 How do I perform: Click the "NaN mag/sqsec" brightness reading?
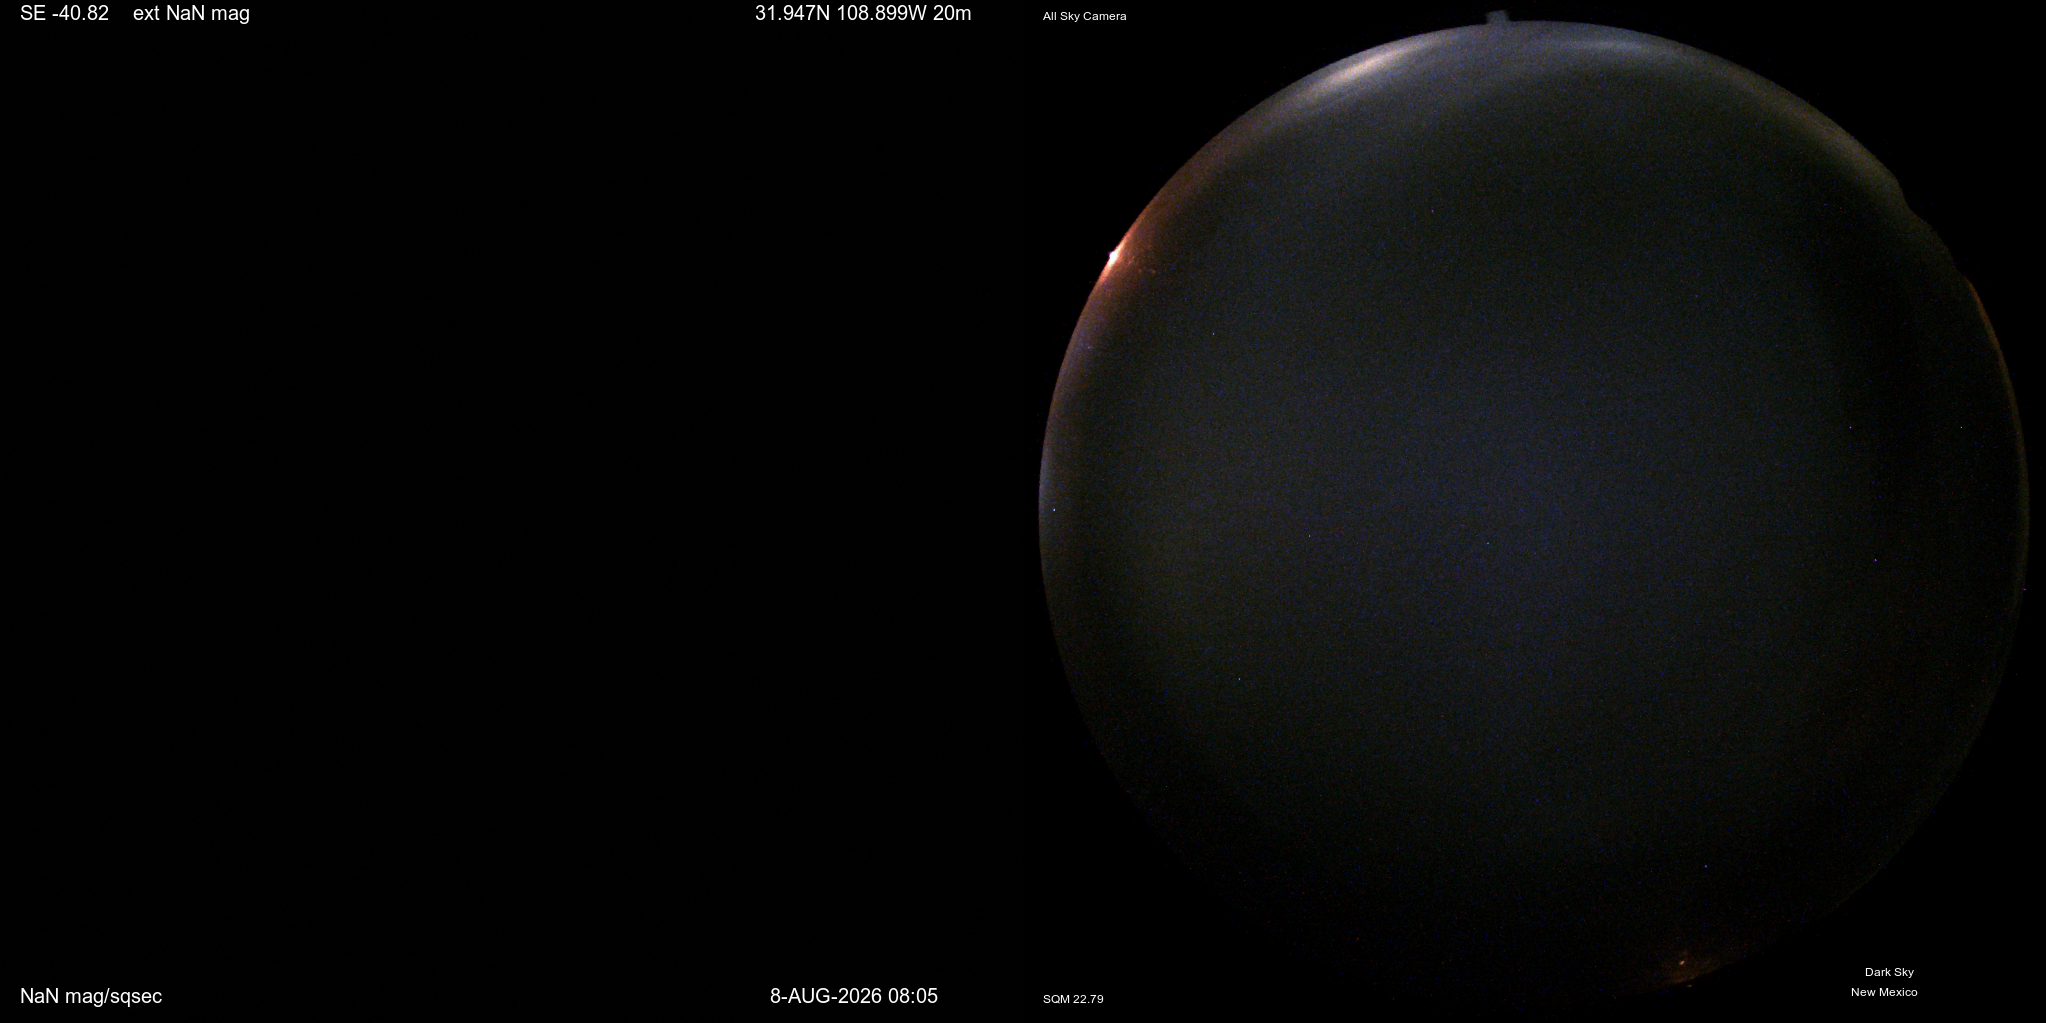(91, 996)
